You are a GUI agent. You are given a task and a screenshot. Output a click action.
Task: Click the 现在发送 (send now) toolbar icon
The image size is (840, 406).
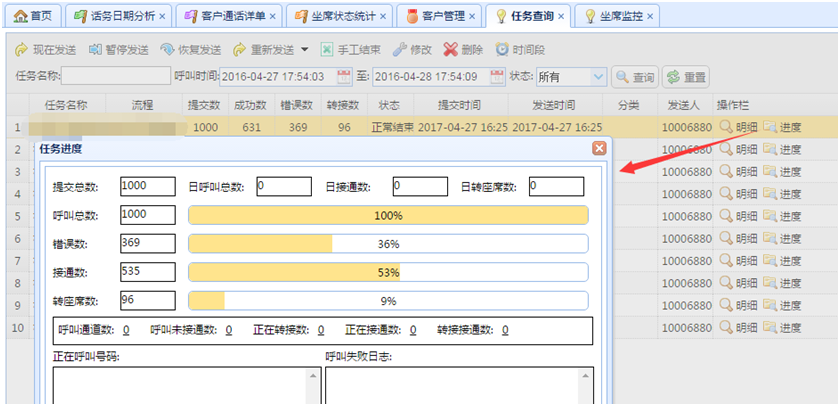pyautogui.click(x=22, y=49)
